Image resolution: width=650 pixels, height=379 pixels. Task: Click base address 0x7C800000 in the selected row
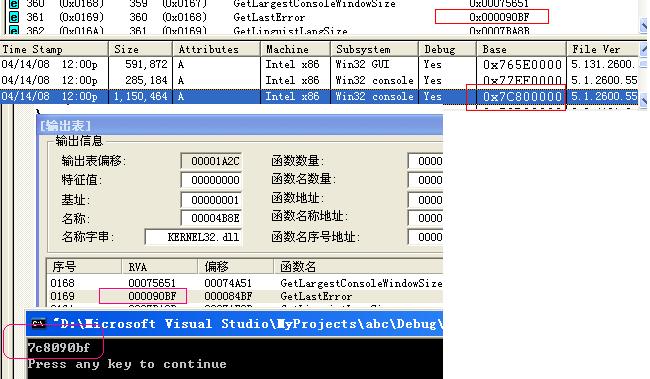click(522, 97)
